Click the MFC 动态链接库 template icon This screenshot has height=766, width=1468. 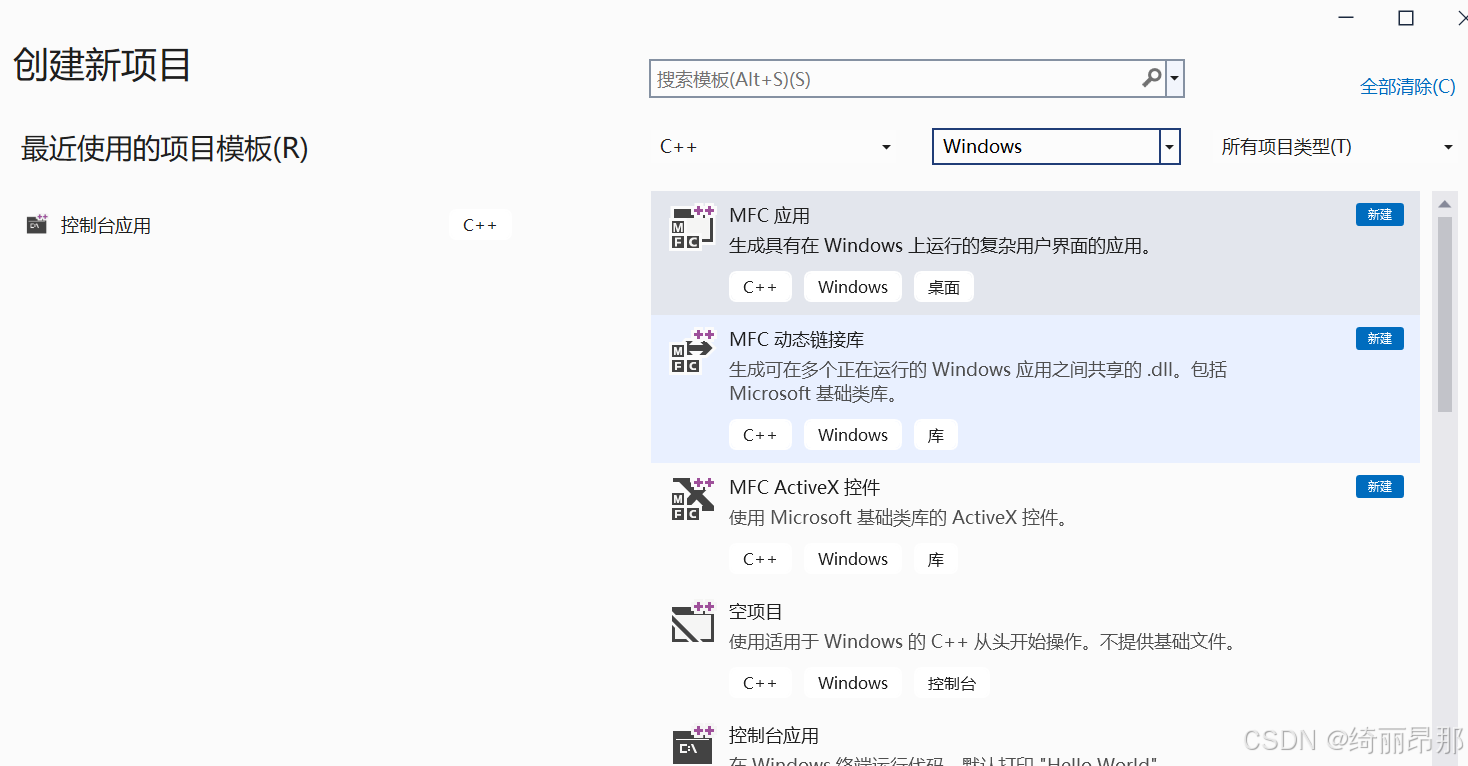[x=692, y=351]
